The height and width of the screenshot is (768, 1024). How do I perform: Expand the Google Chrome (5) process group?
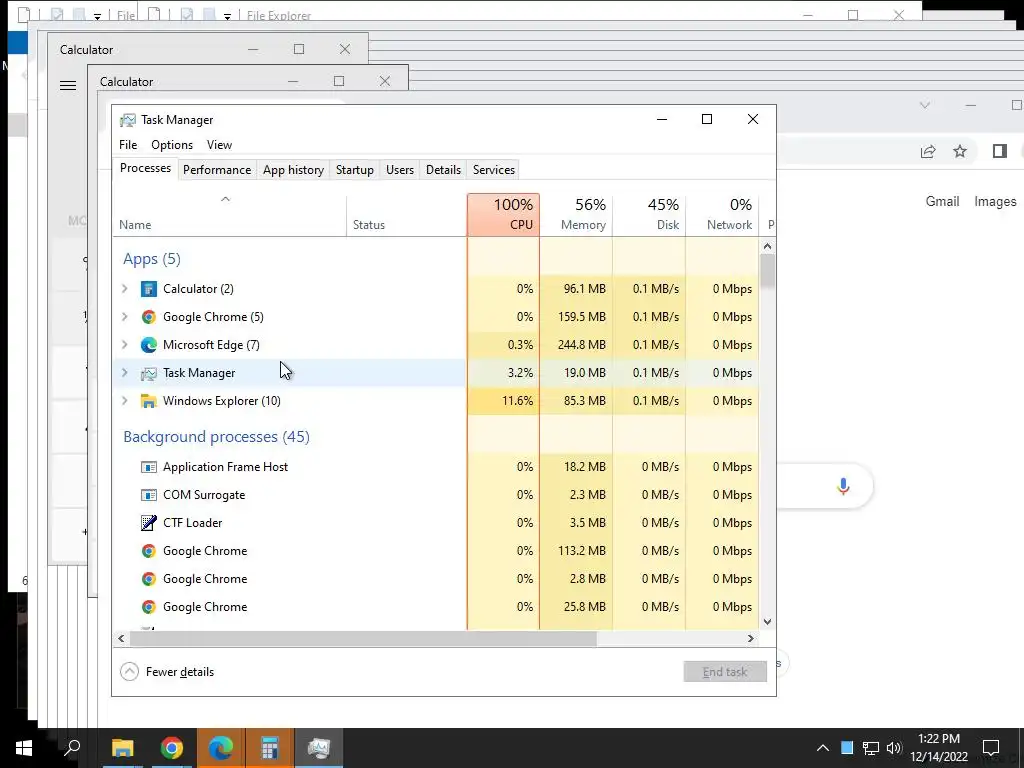(125, 317)
